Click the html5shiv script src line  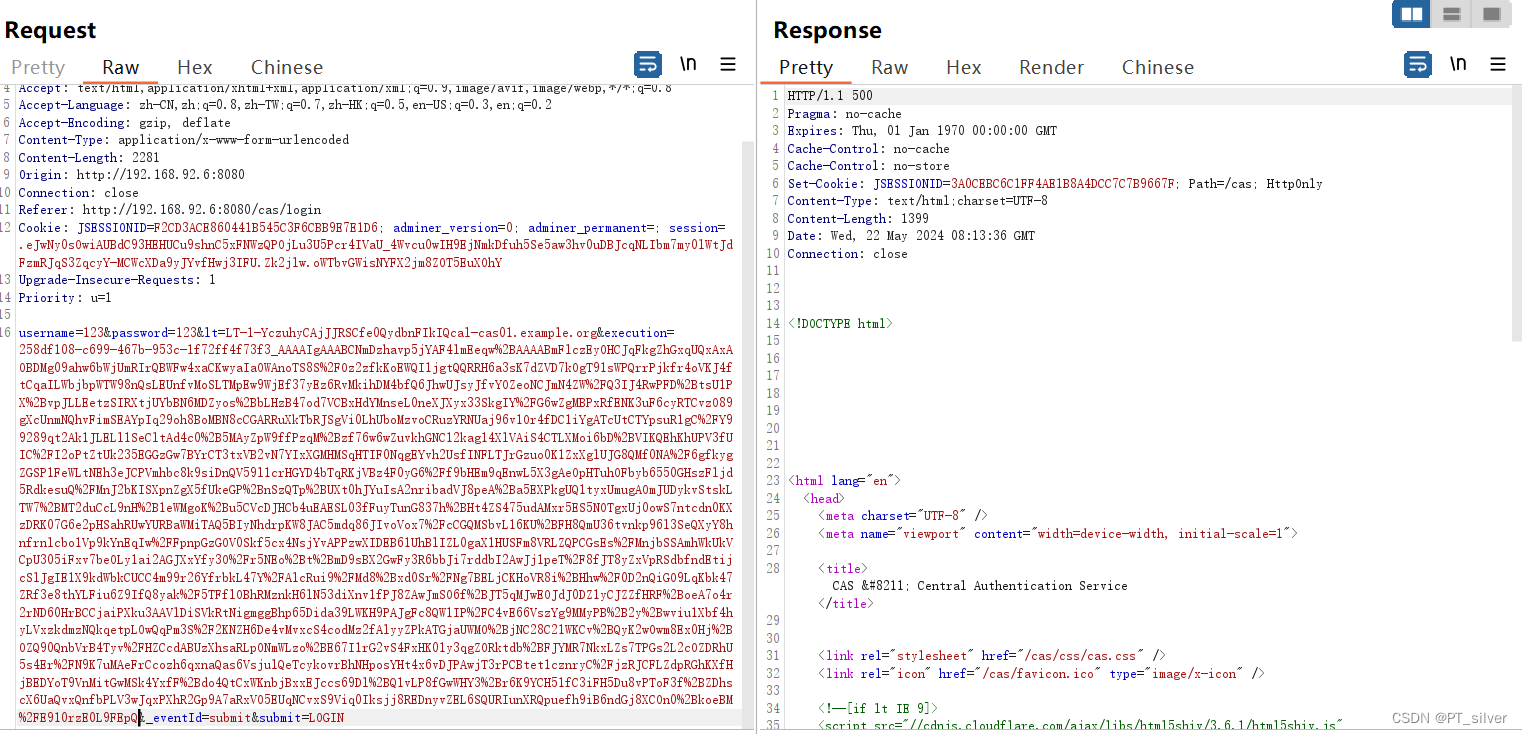coord(1080,725)
